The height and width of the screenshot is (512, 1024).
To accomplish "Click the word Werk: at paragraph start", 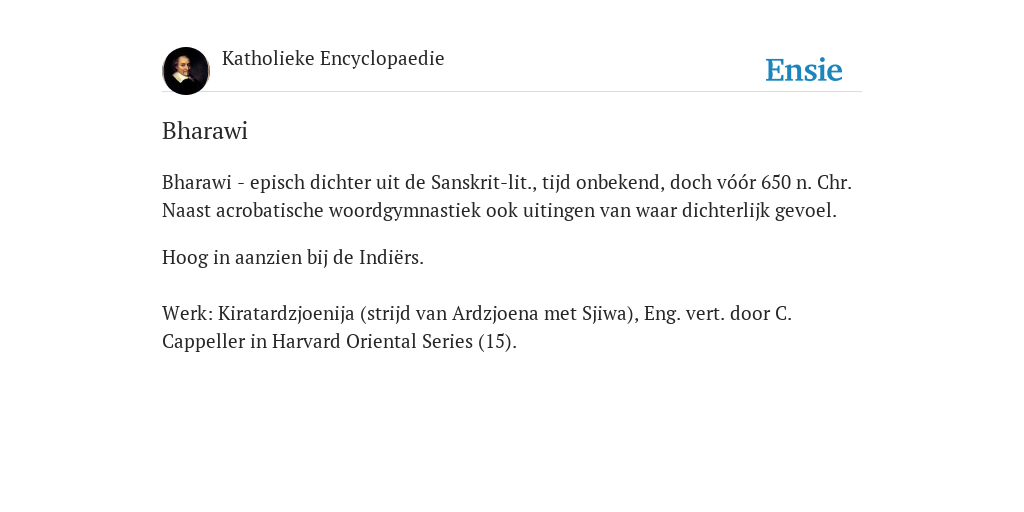I will click(188, 313).
